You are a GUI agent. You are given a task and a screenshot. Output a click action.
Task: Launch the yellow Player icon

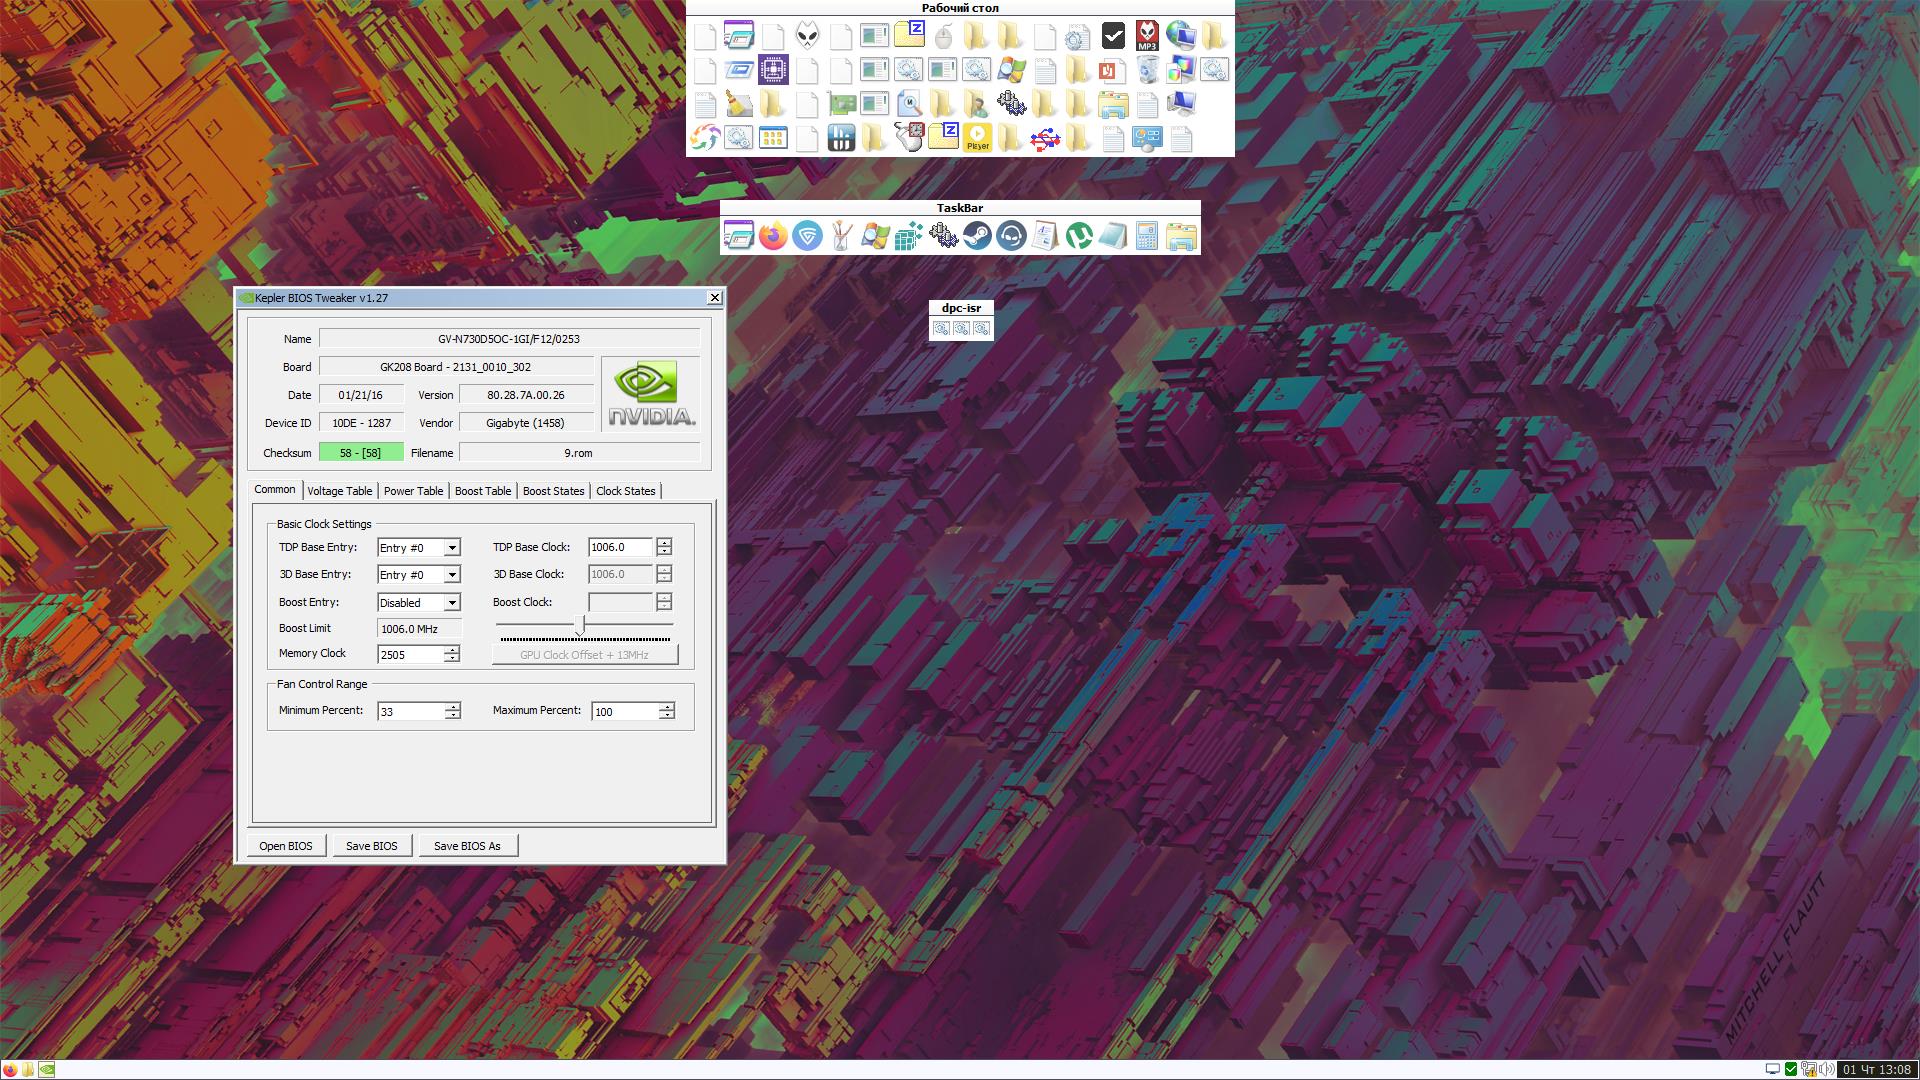point(977,138)
